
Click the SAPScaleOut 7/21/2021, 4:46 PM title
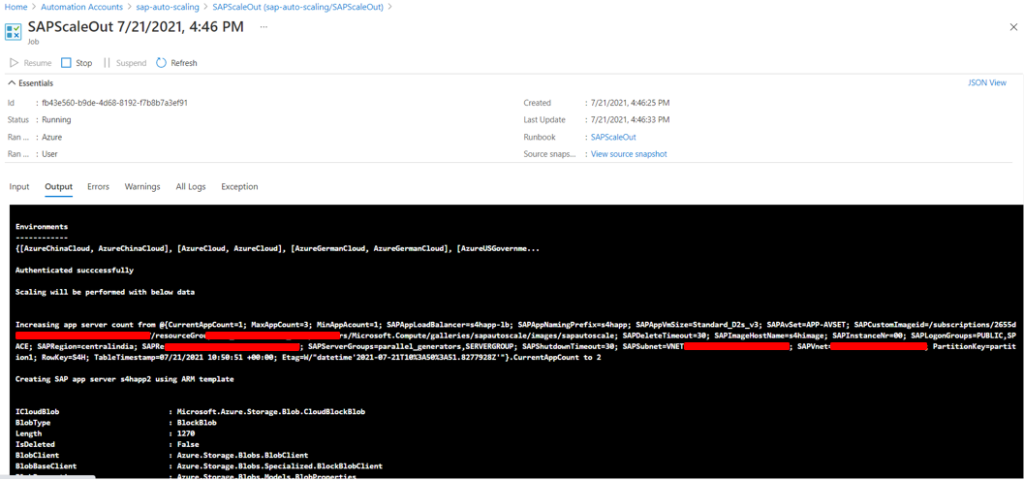pos(136,27)
